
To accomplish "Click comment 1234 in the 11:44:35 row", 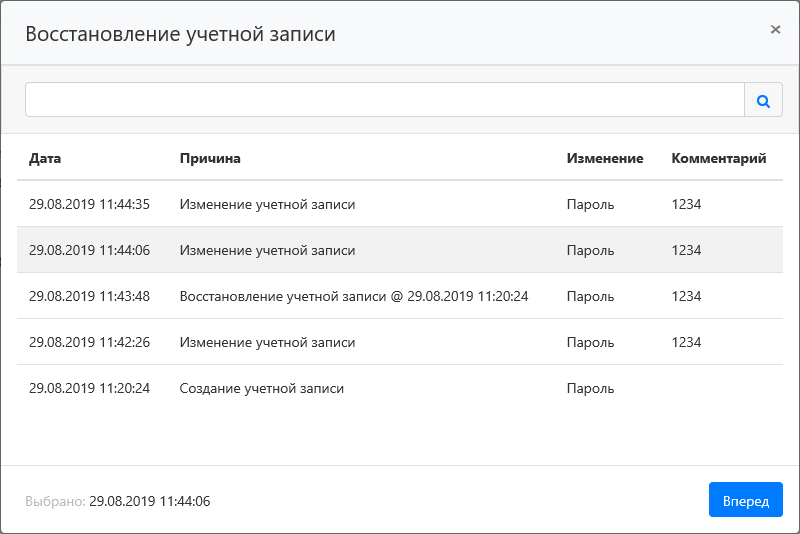I will 686,204.
